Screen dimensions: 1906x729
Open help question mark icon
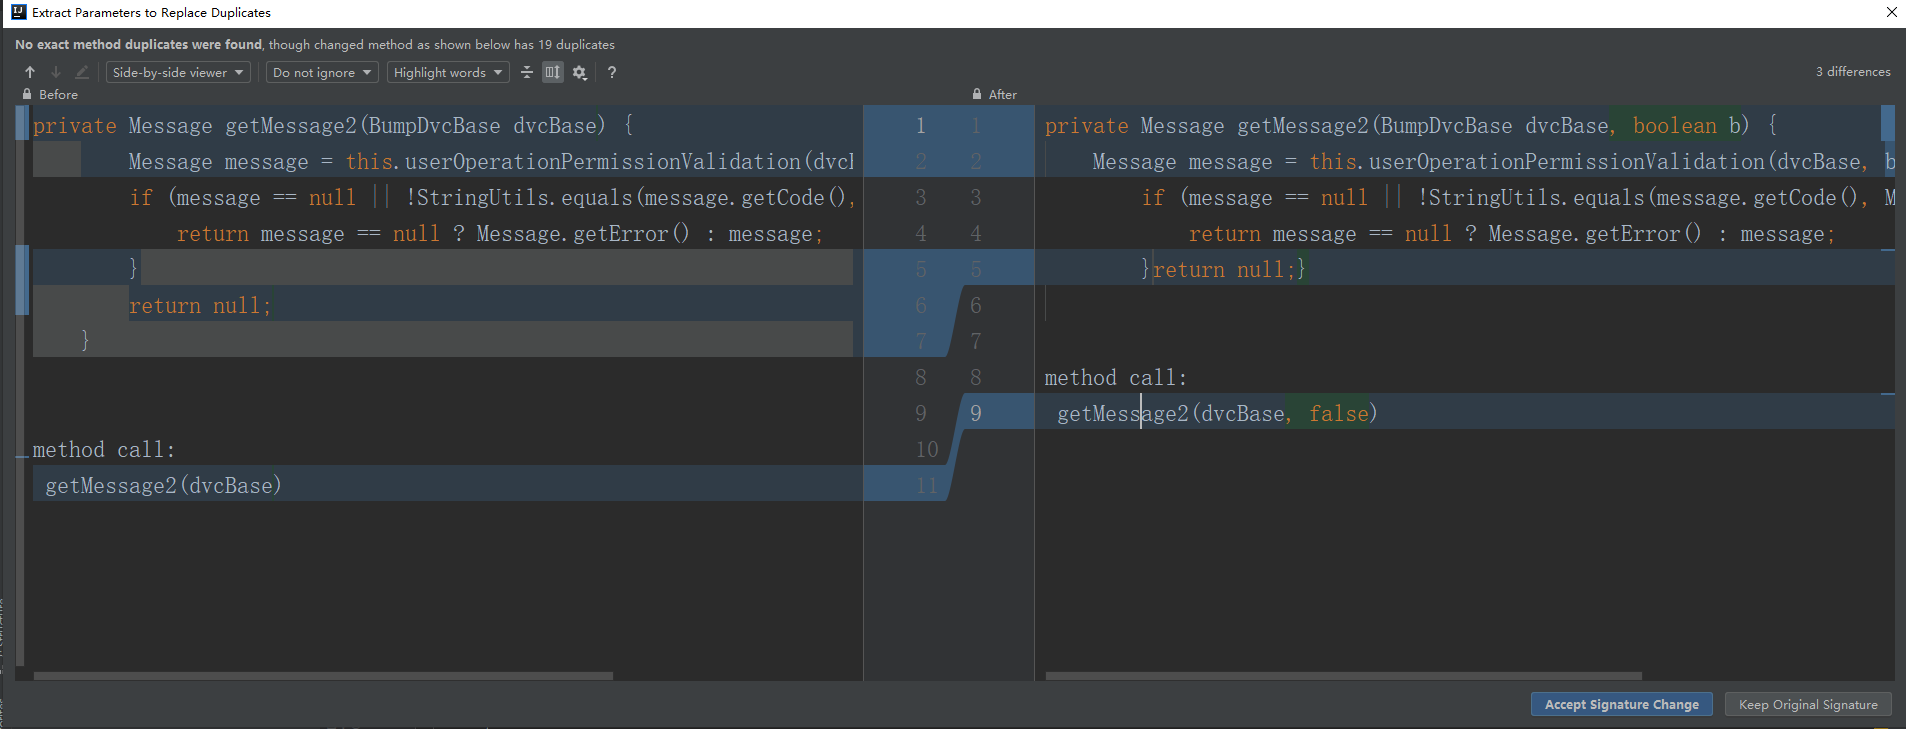click(612, 72)
